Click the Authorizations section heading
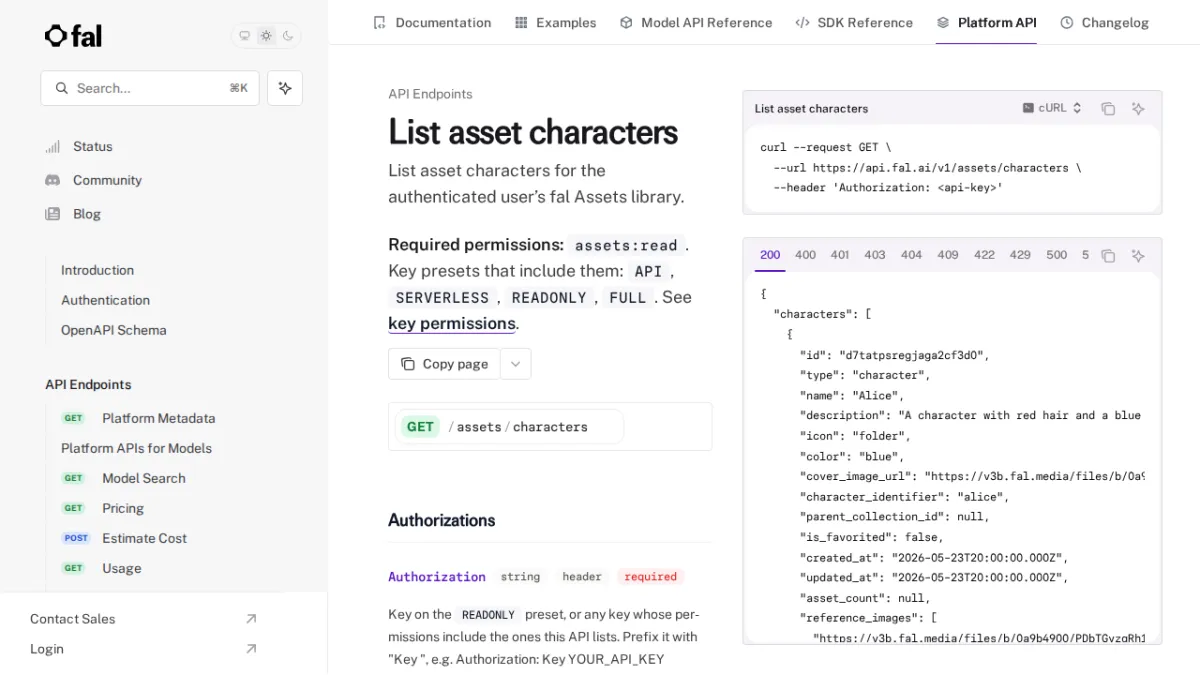1200x675 pixels. click(x=442, y=520)
